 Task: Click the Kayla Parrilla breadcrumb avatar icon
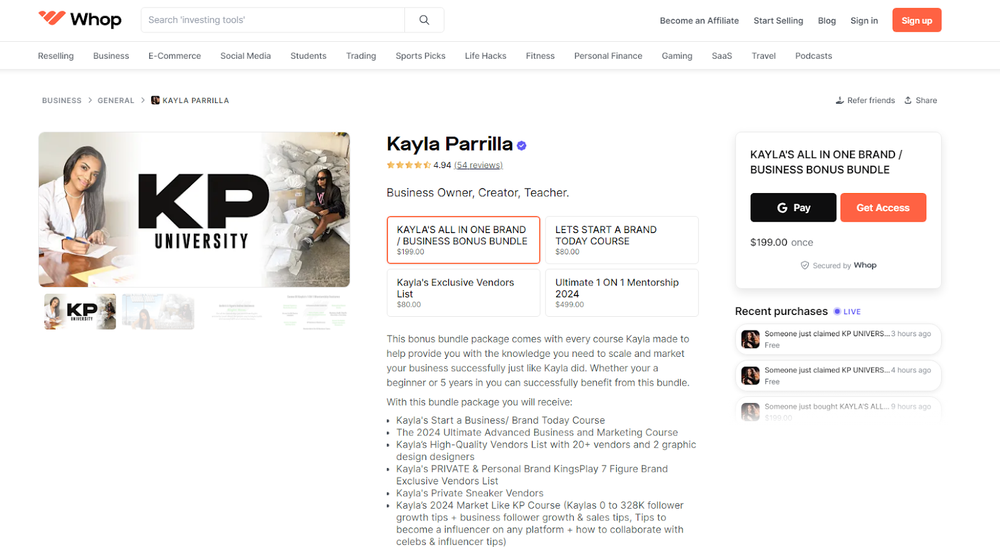click(155, 100)
